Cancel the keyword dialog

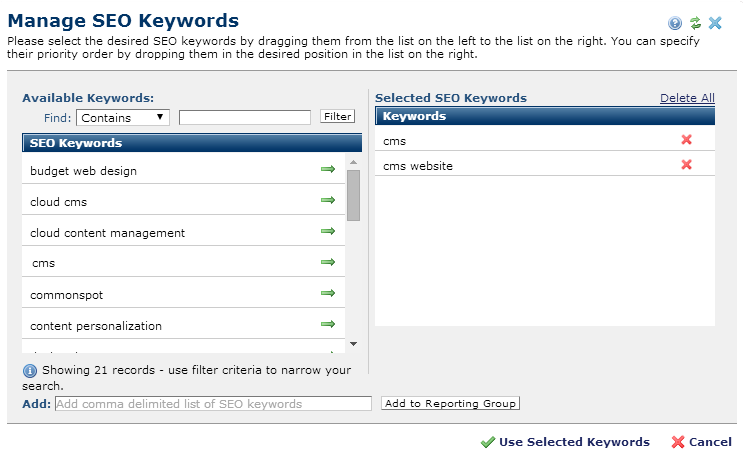coord(701,442)
